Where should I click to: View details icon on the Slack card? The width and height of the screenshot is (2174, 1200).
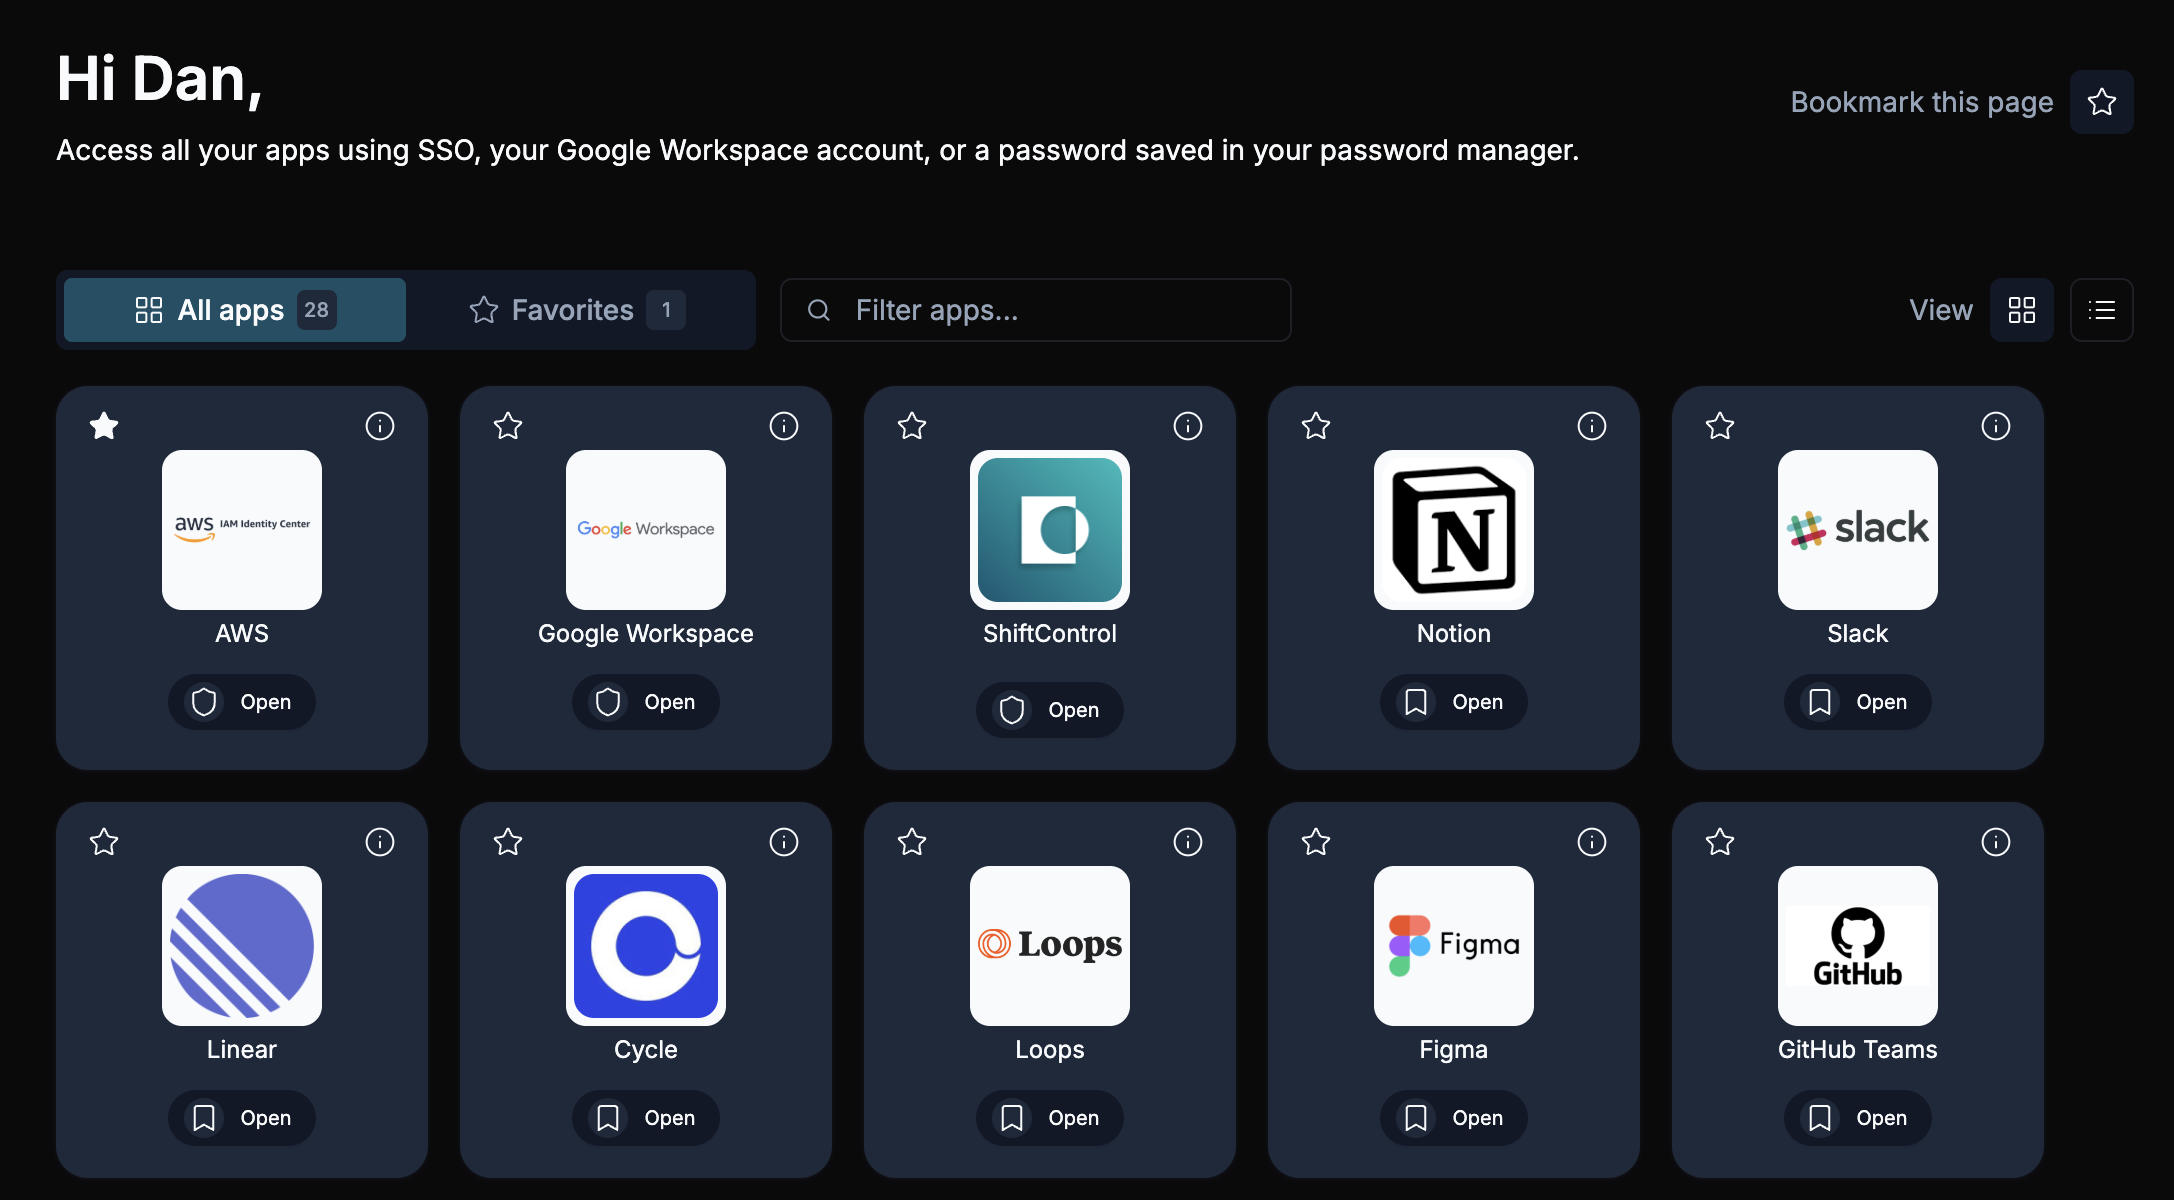click(x=1996, y=426)
